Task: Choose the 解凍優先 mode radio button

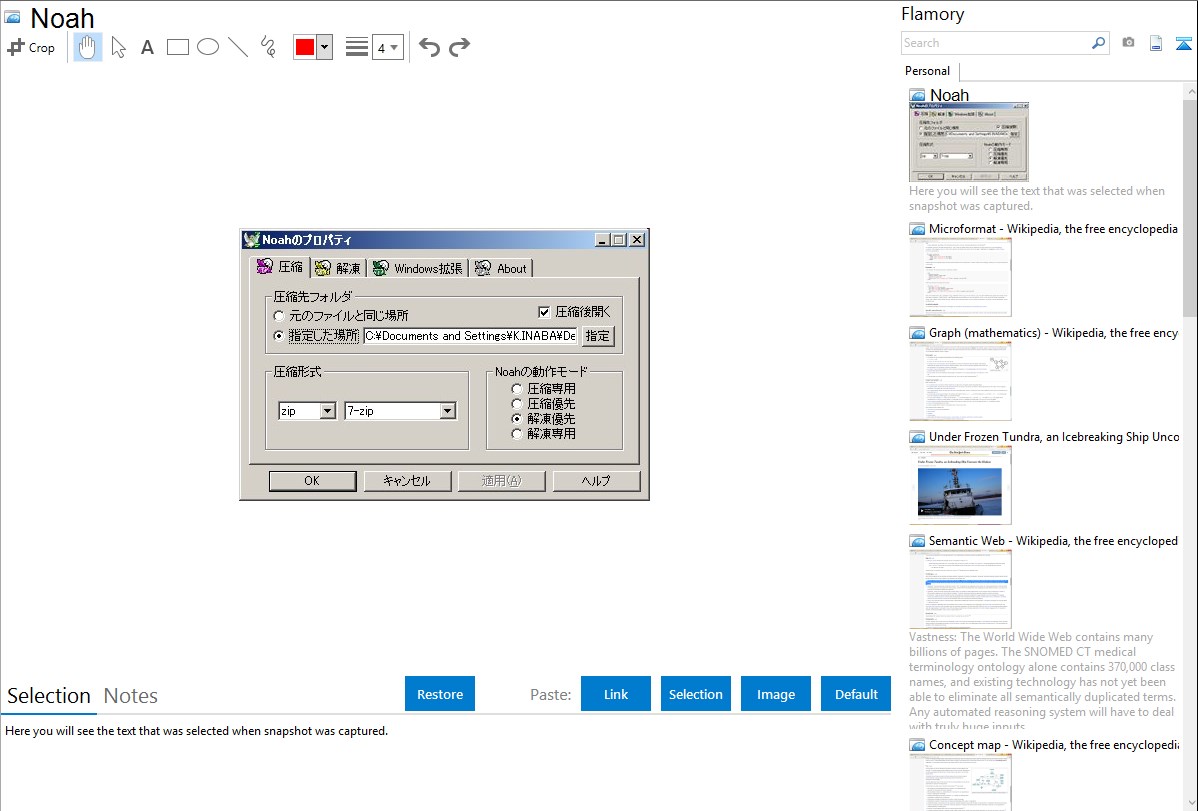Action: (x=517, y=419)
